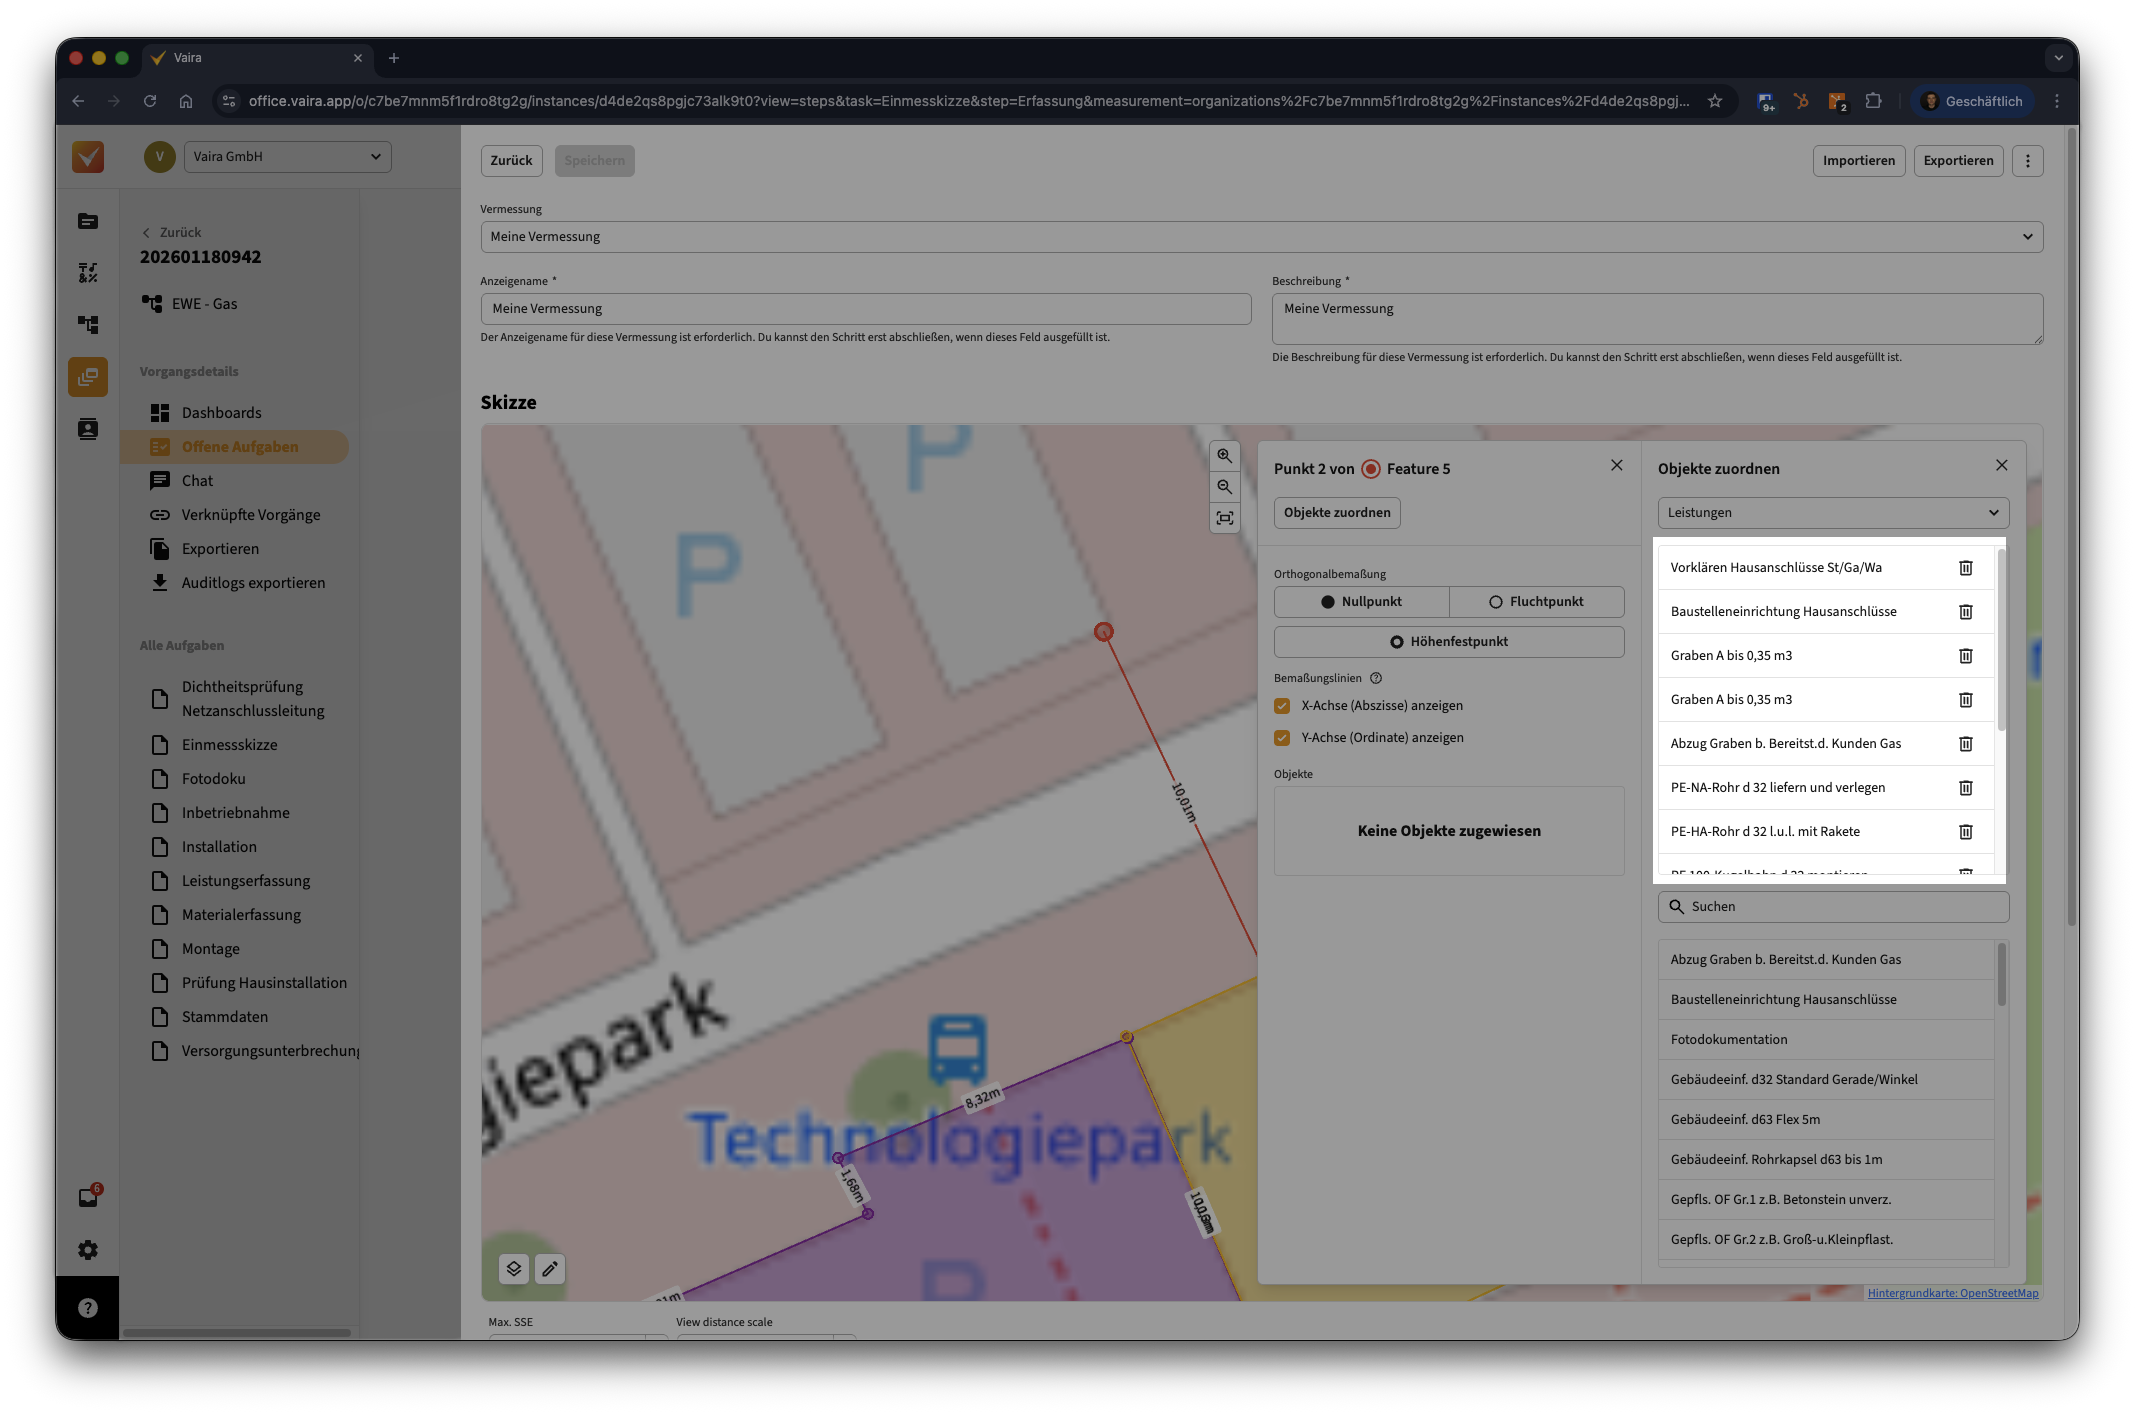The width and height of the screenshot is (2135, 1414).
Task: Click the Feature 5 red color marker
Action: point(1371,469)
